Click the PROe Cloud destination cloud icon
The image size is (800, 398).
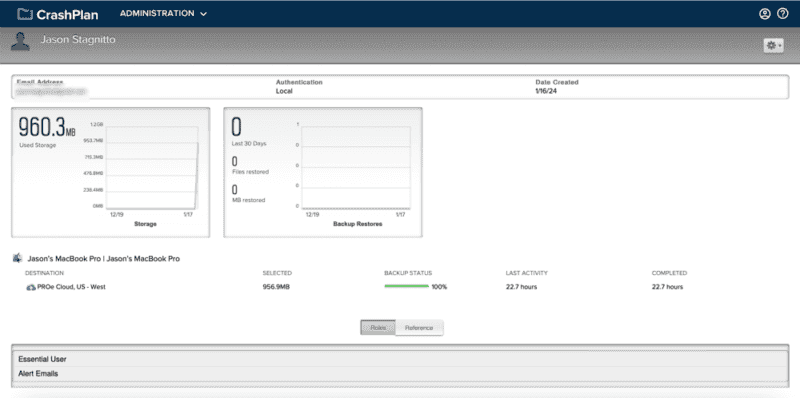pos(31,287)
